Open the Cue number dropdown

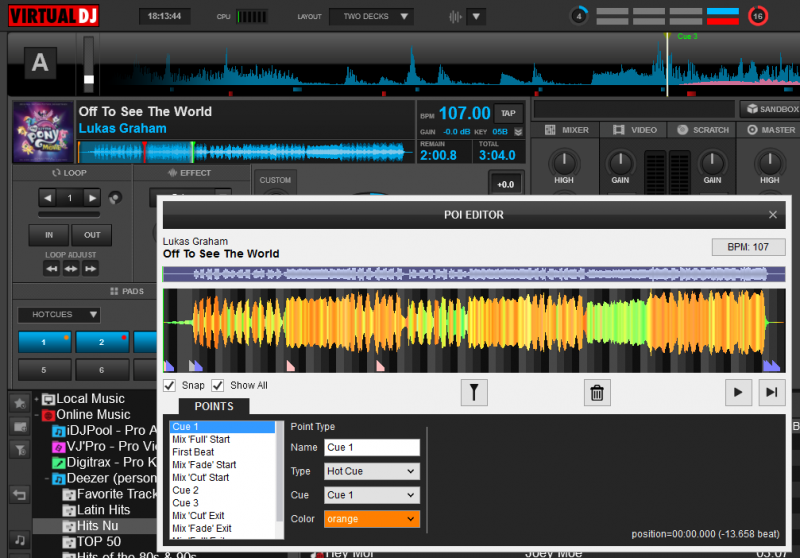(372, 495)
